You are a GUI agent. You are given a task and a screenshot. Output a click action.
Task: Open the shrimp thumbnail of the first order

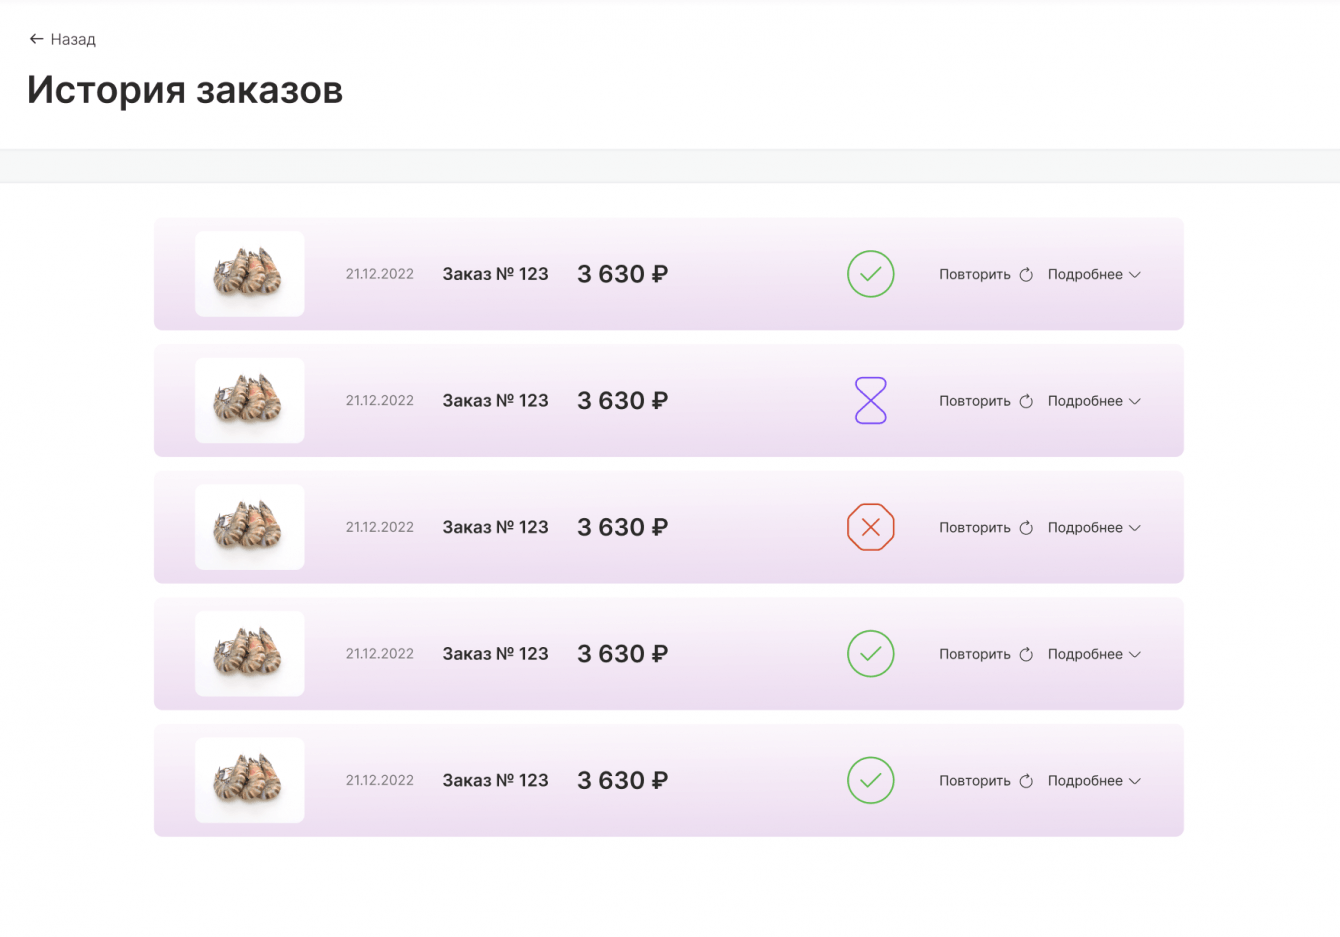[x=249, y=274]
